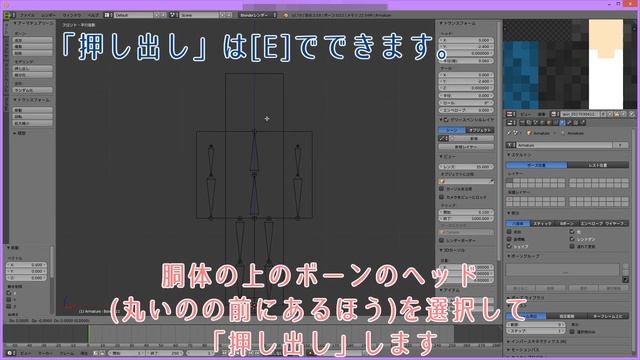The image size is (640, 360).
Task: Click the eyedropper on the lock-to-object field
Action: click(491, 181)
